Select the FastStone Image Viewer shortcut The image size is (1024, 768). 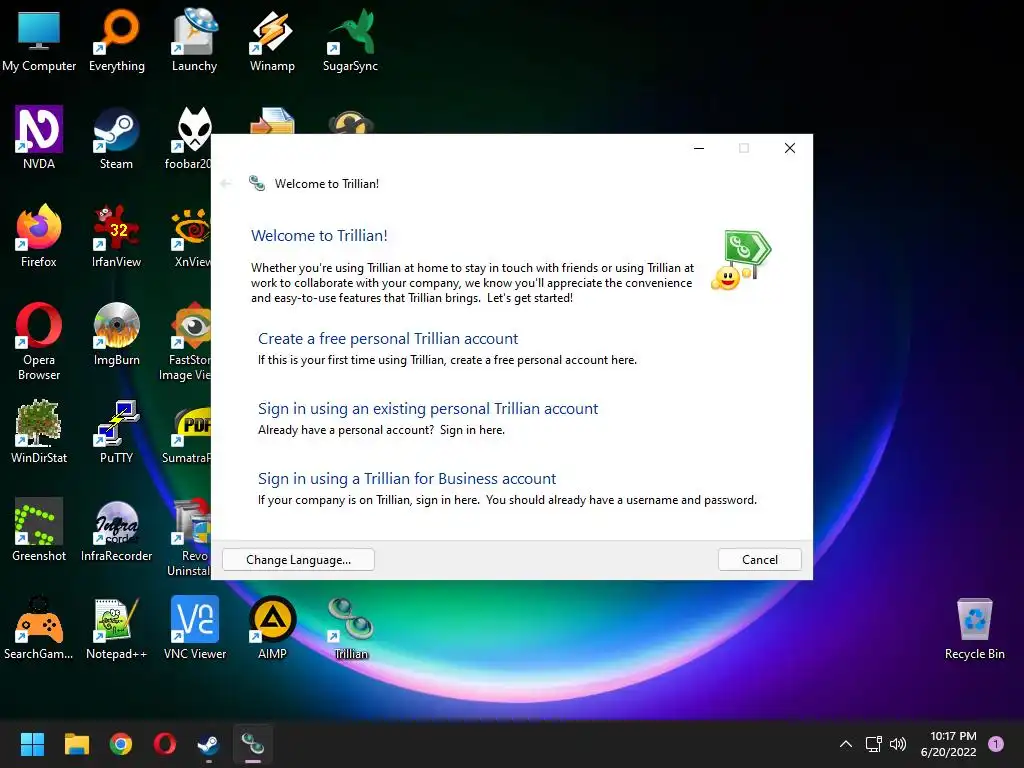(187, 341)
